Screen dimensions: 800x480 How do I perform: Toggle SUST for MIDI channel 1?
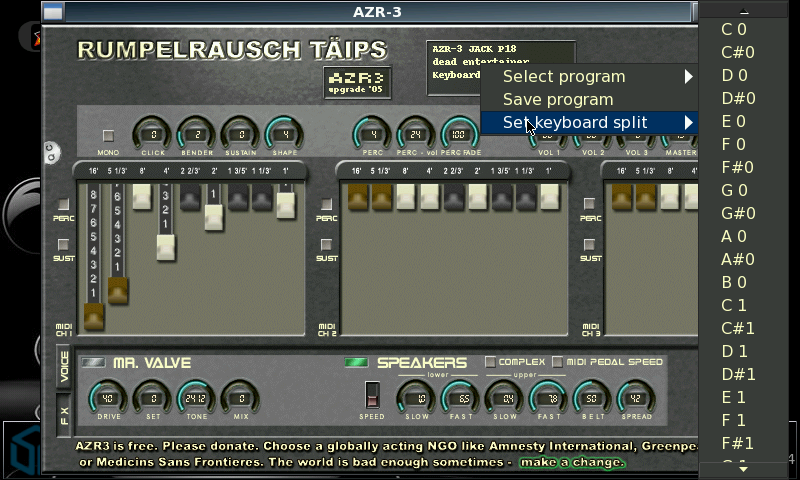63,244
